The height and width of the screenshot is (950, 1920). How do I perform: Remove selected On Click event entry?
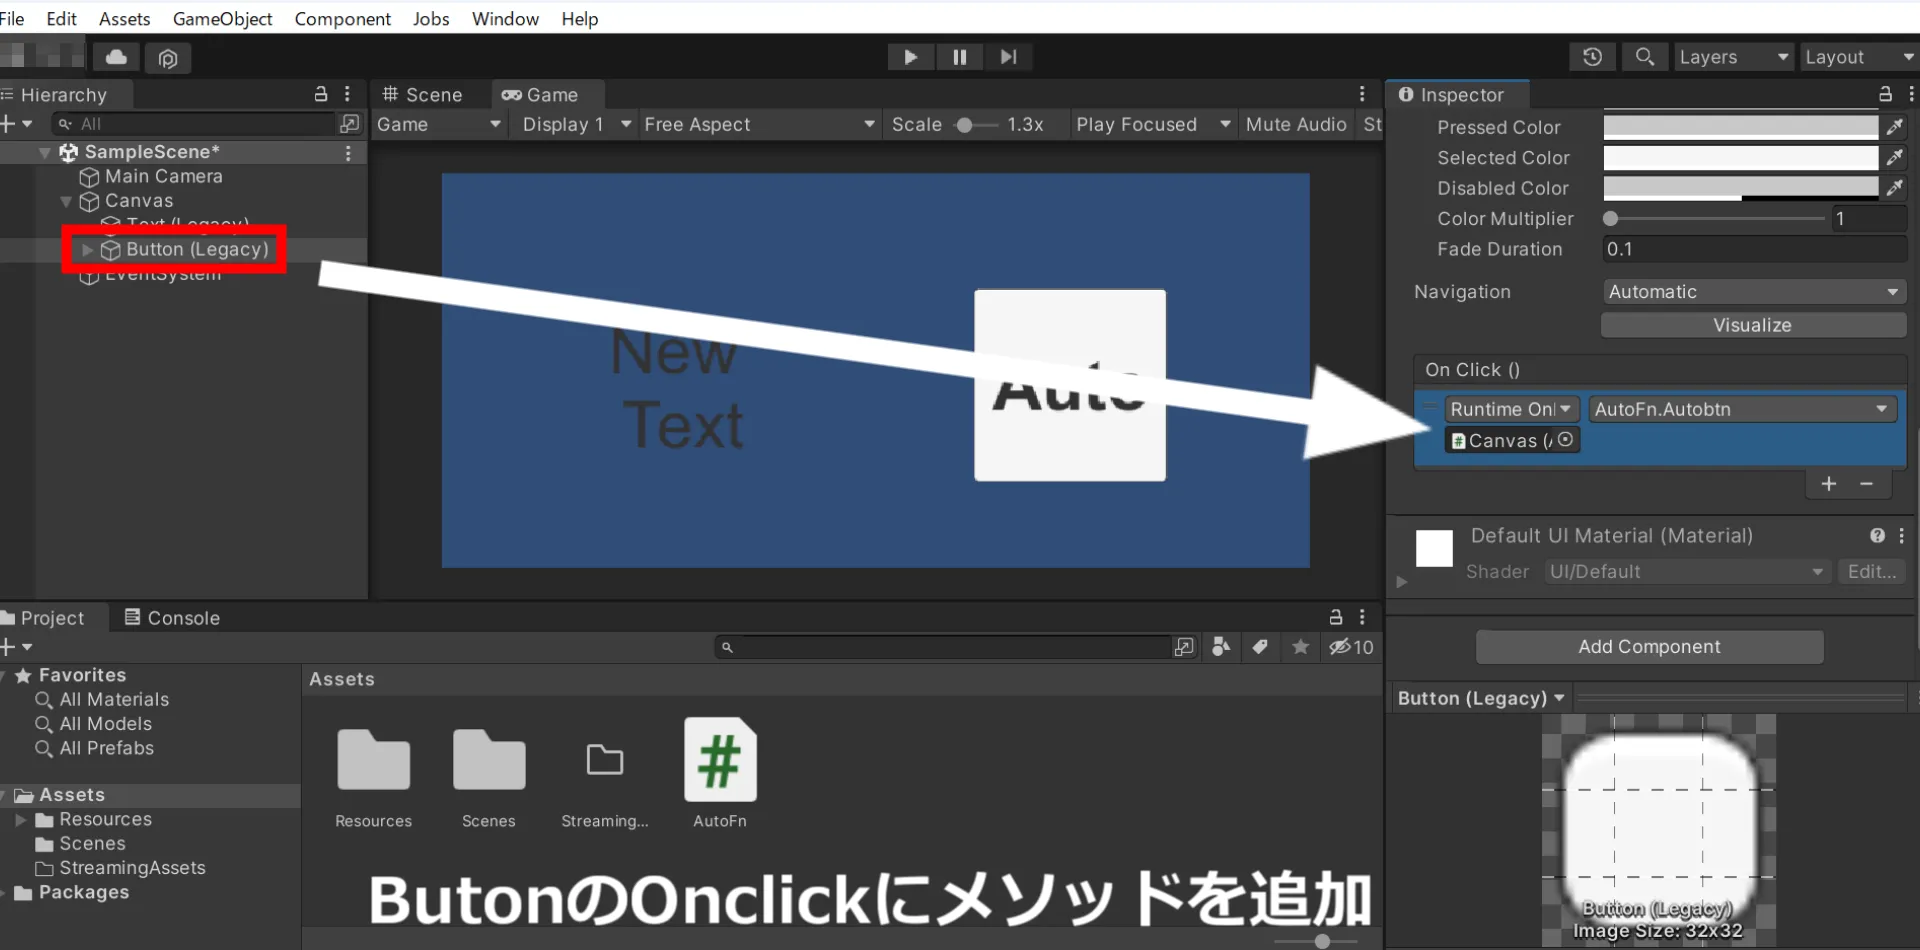pos(1866,484)
